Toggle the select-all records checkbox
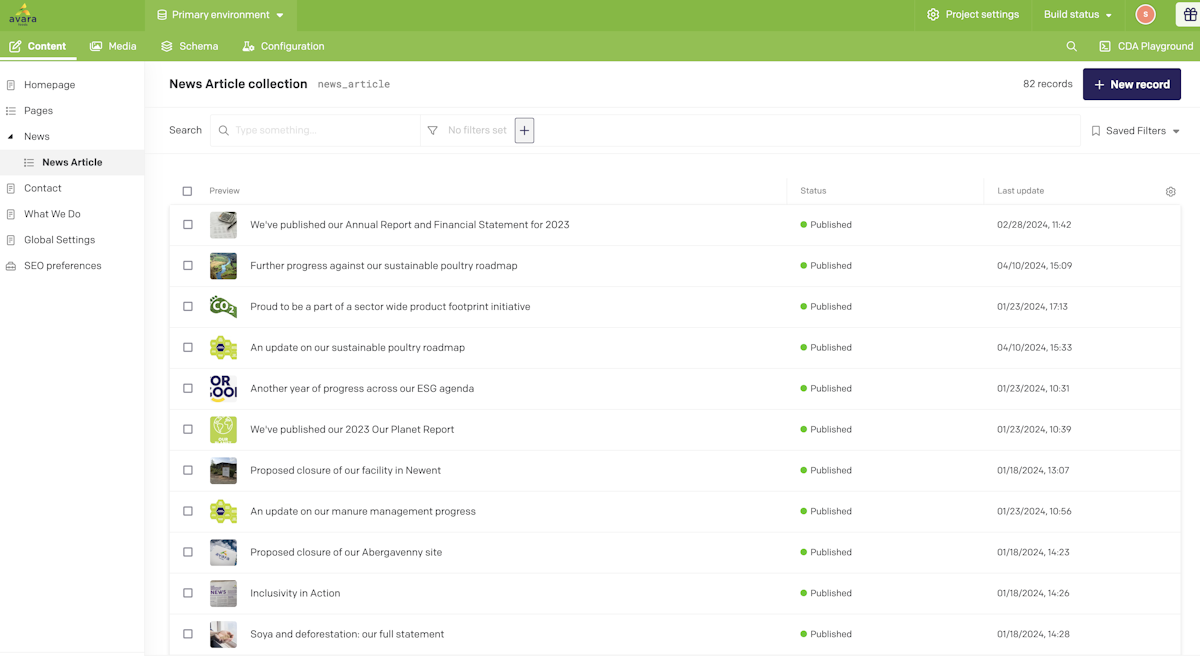This screenshot has width=1200, height=656. (x=187, y=191)
